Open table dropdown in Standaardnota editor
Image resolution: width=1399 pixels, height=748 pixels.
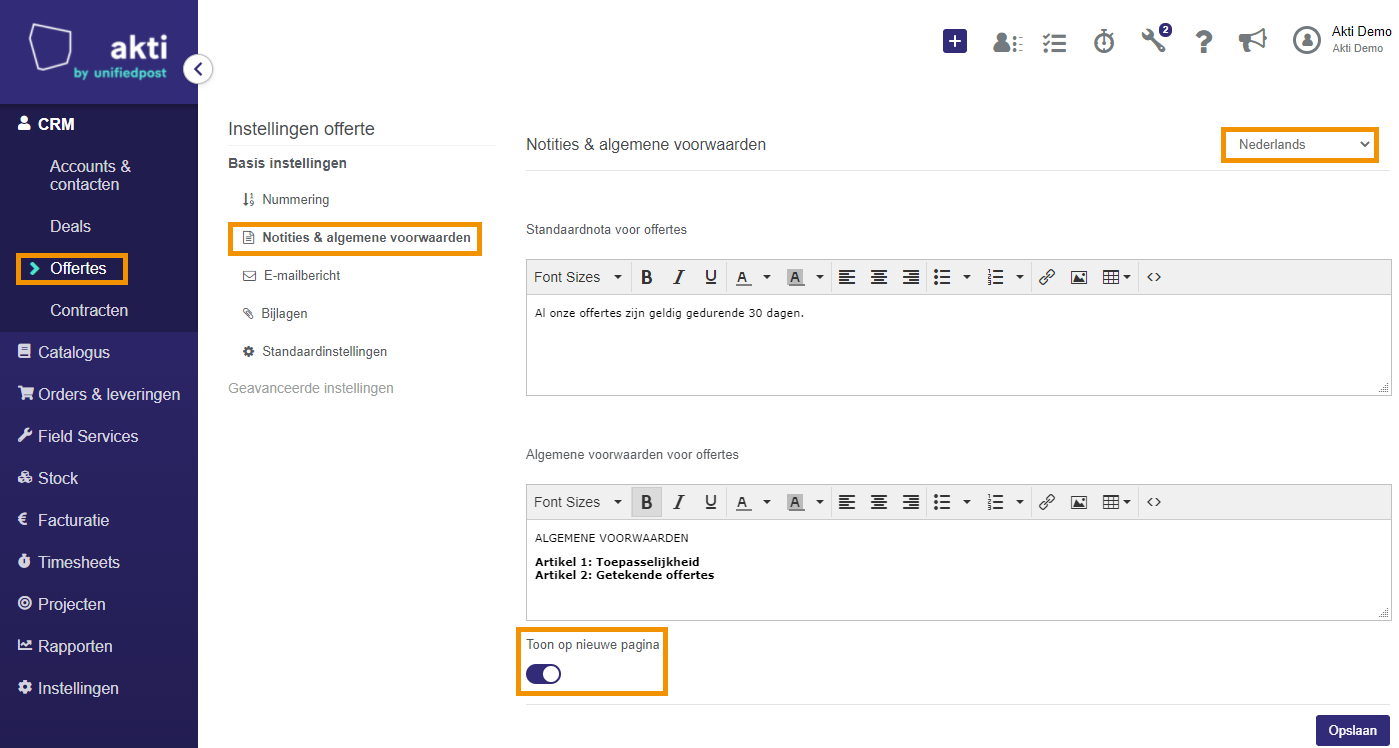coord(1116,277)
